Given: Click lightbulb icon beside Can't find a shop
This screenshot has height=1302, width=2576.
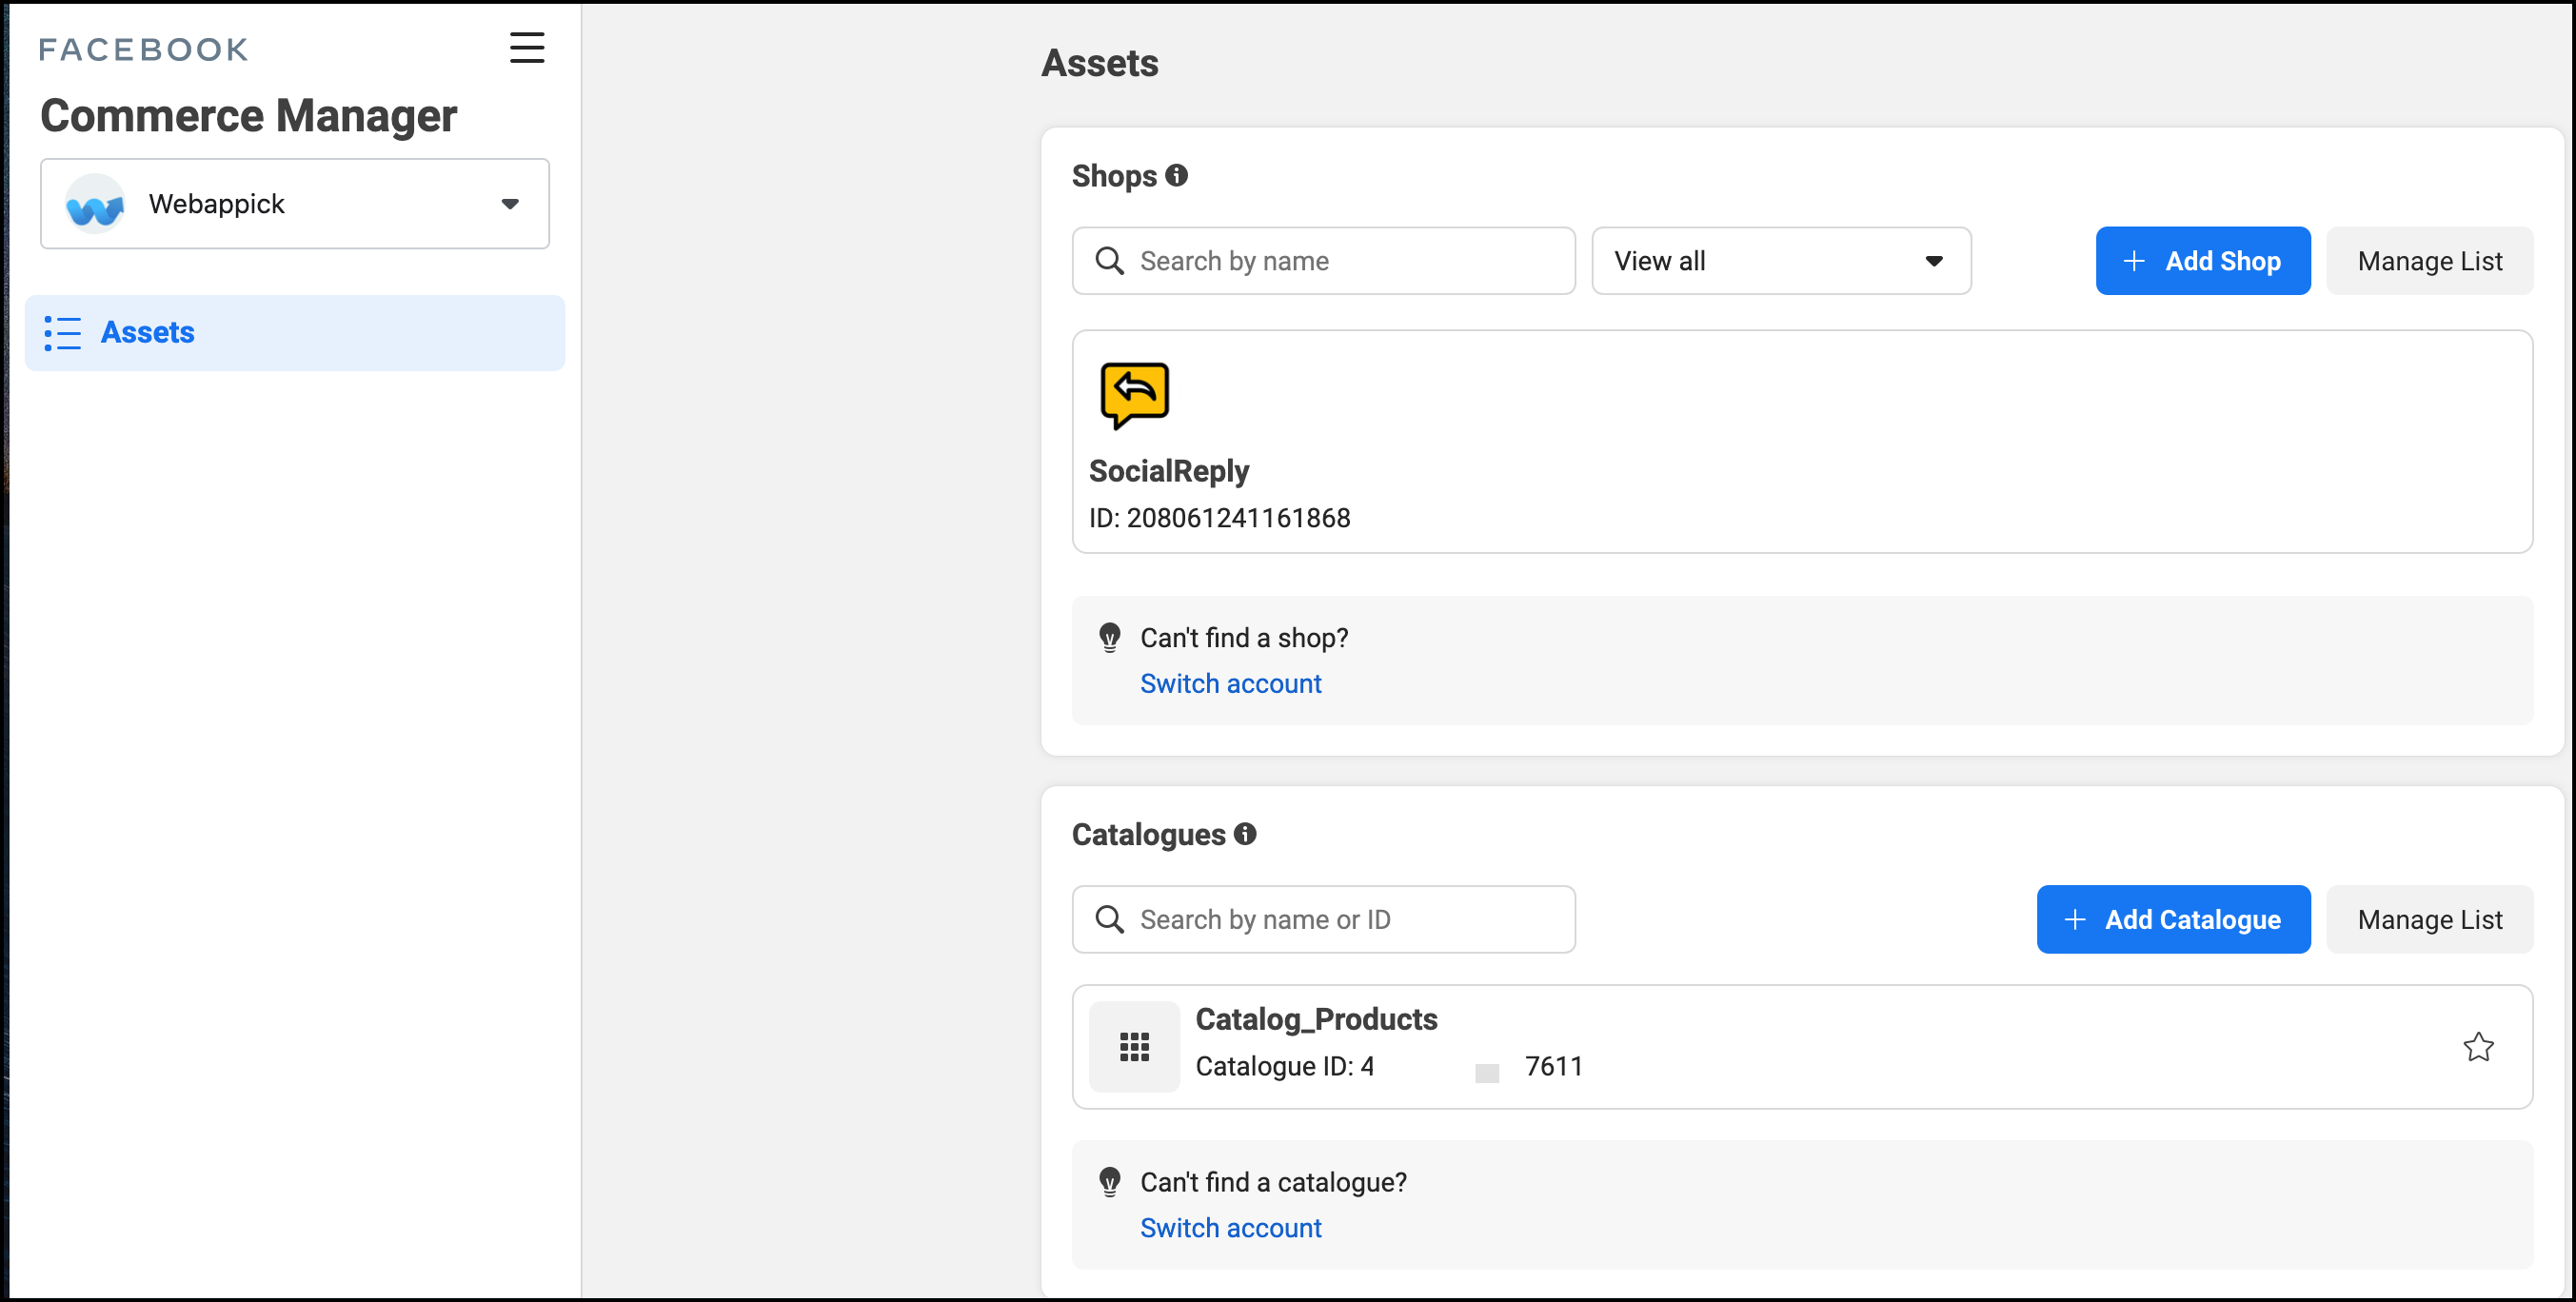Looking at the screenshot, I should (x=1109, y=638).
